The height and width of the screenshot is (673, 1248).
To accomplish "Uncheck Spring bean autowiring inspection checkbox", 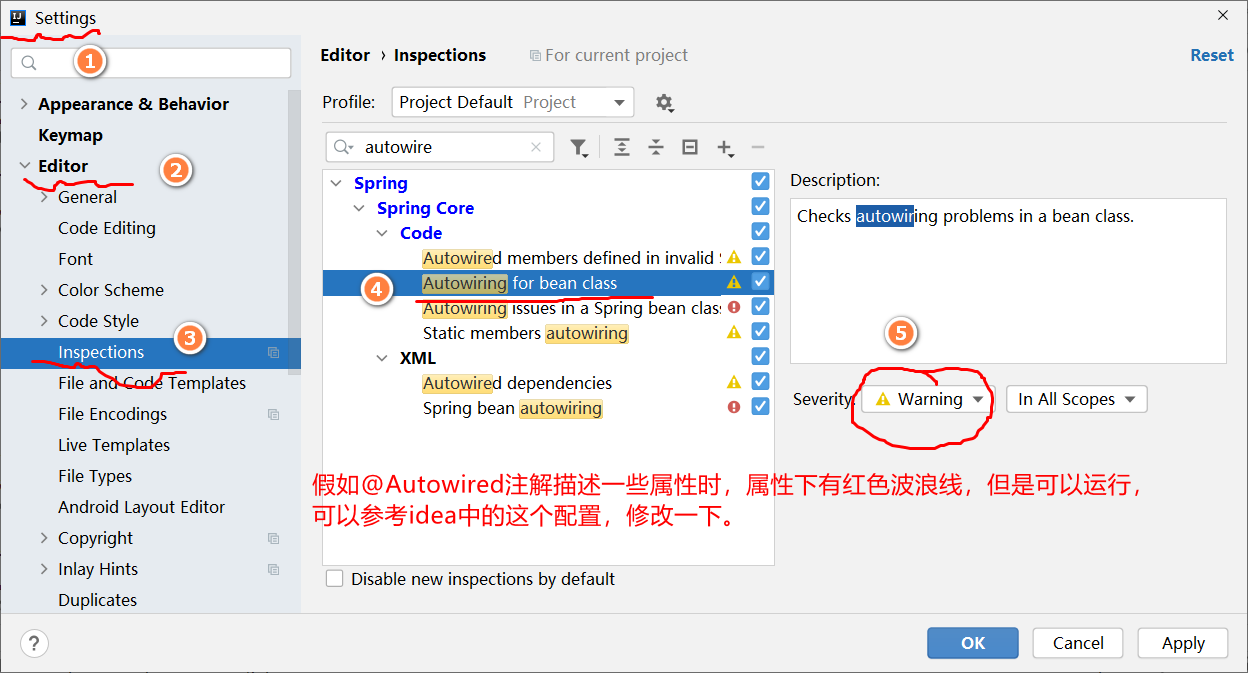I will click(x=760, y=407).
